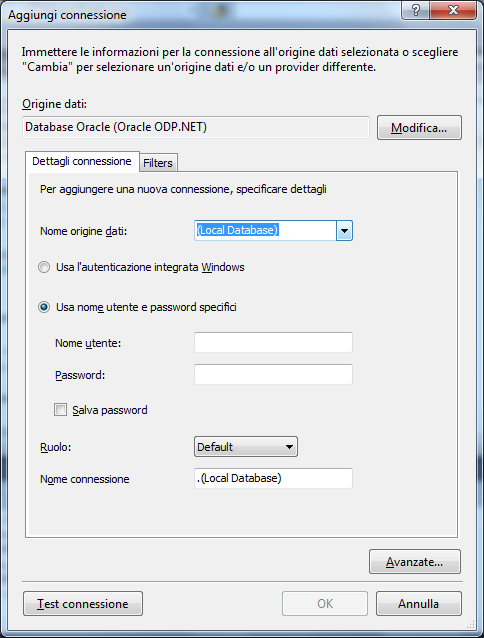
Task: Open the Avanzate... settings
Action: (x=415, y=562)
